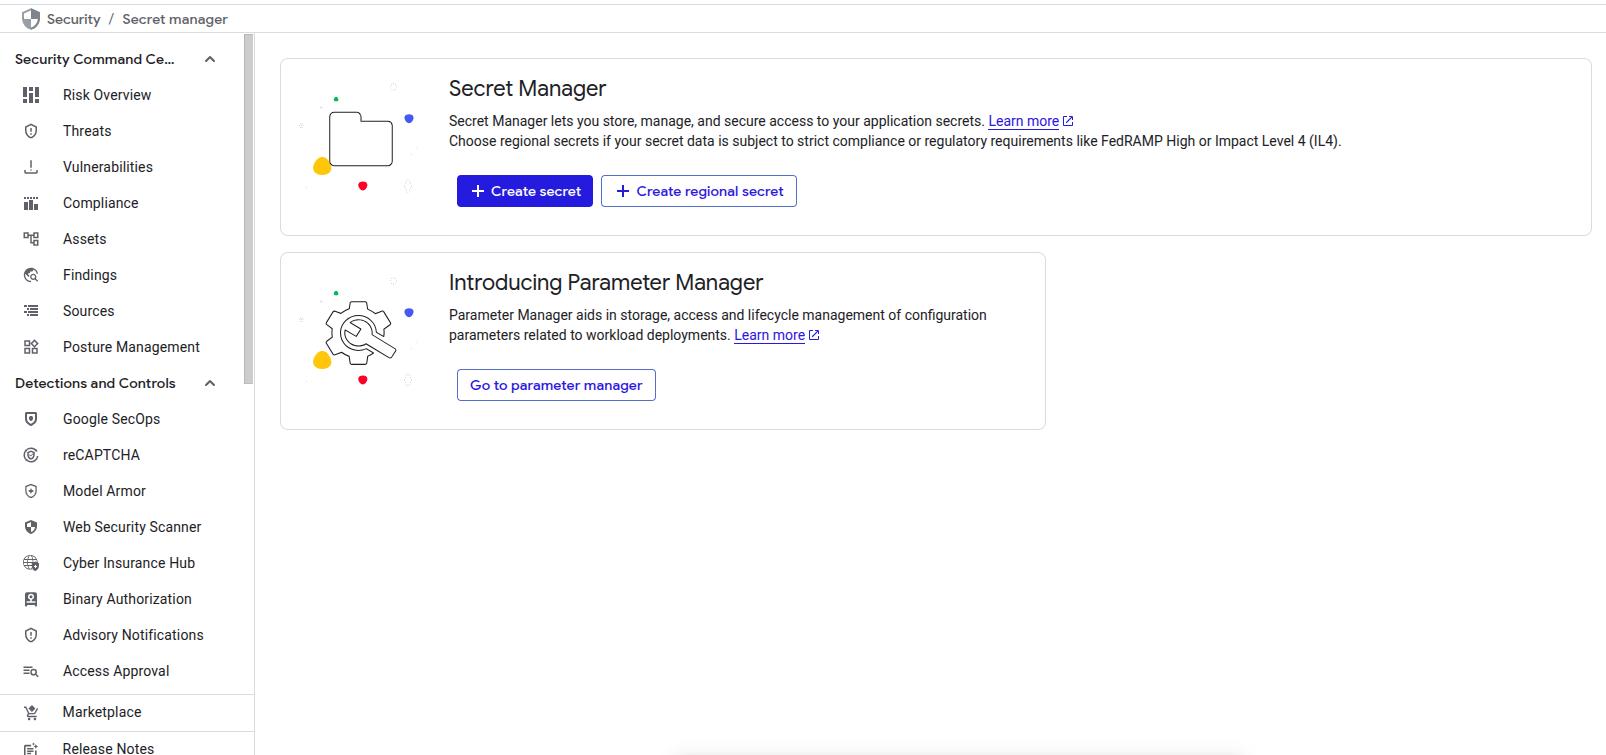Viewport: 1606px width, 755px height.
Task: Click the Marketplace cart icon
Action: pos(31,712)
